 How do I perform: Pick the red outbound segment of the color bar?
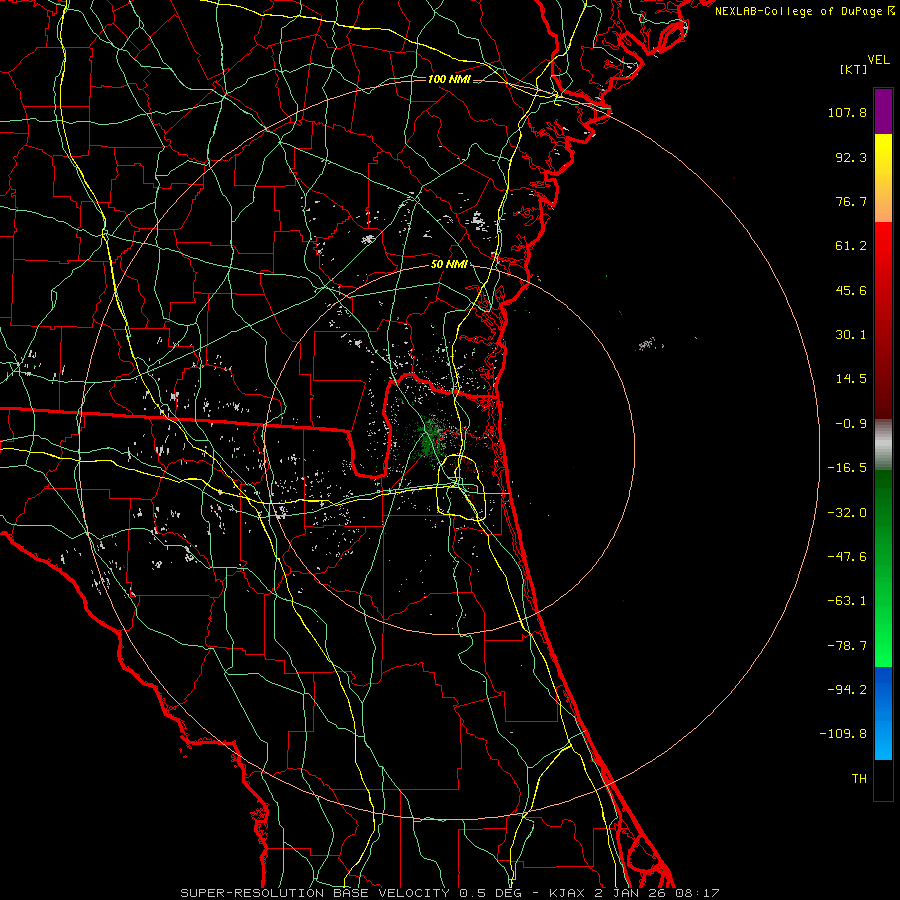coord(883,320)
